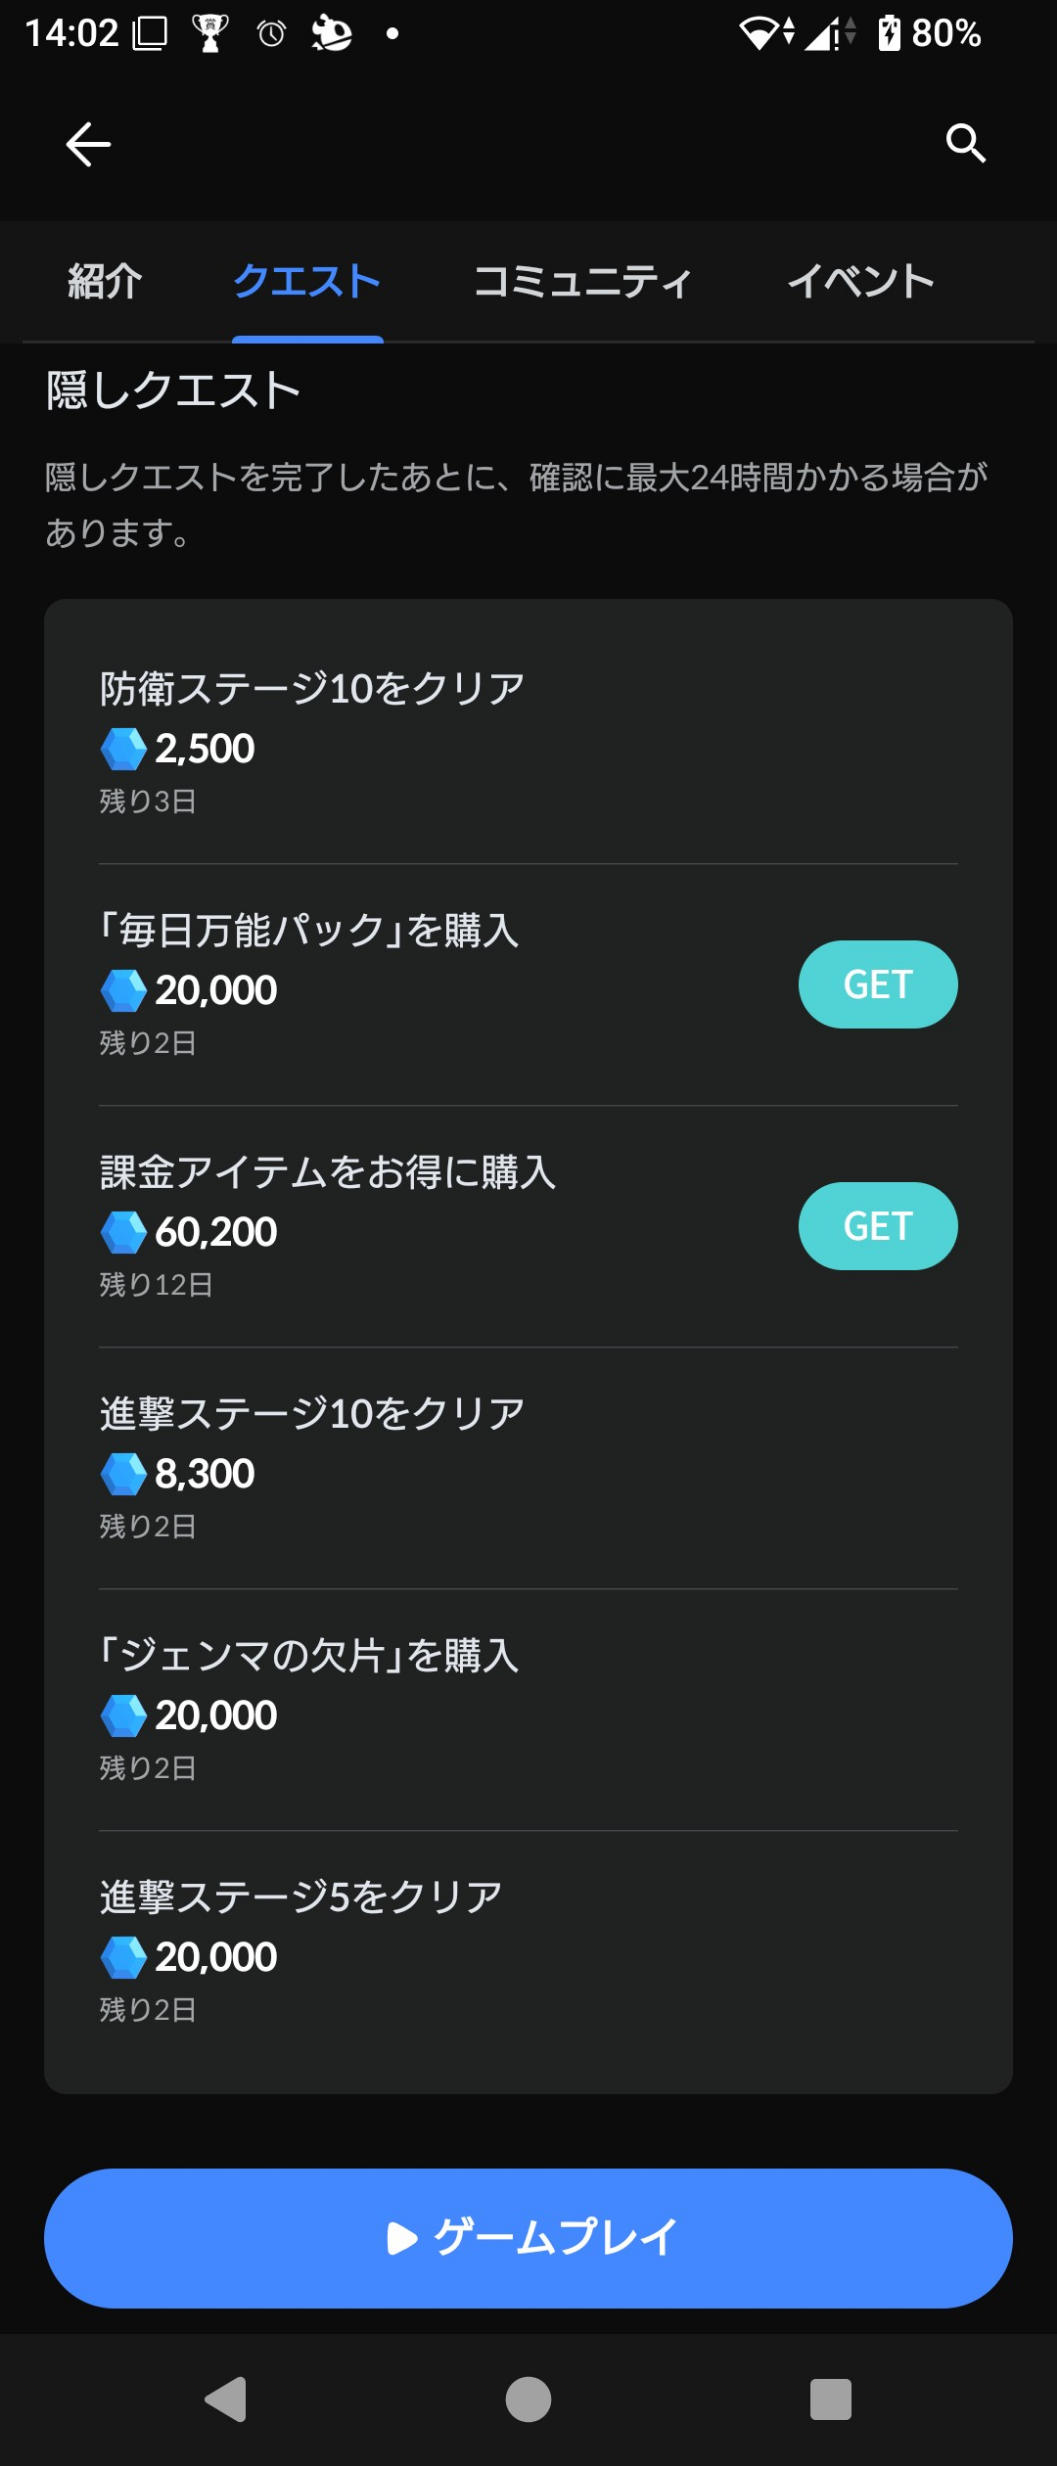Switch to the 紹介 tab
The width and height of the screenshot is (1057, 2466).
pos(105,281)
